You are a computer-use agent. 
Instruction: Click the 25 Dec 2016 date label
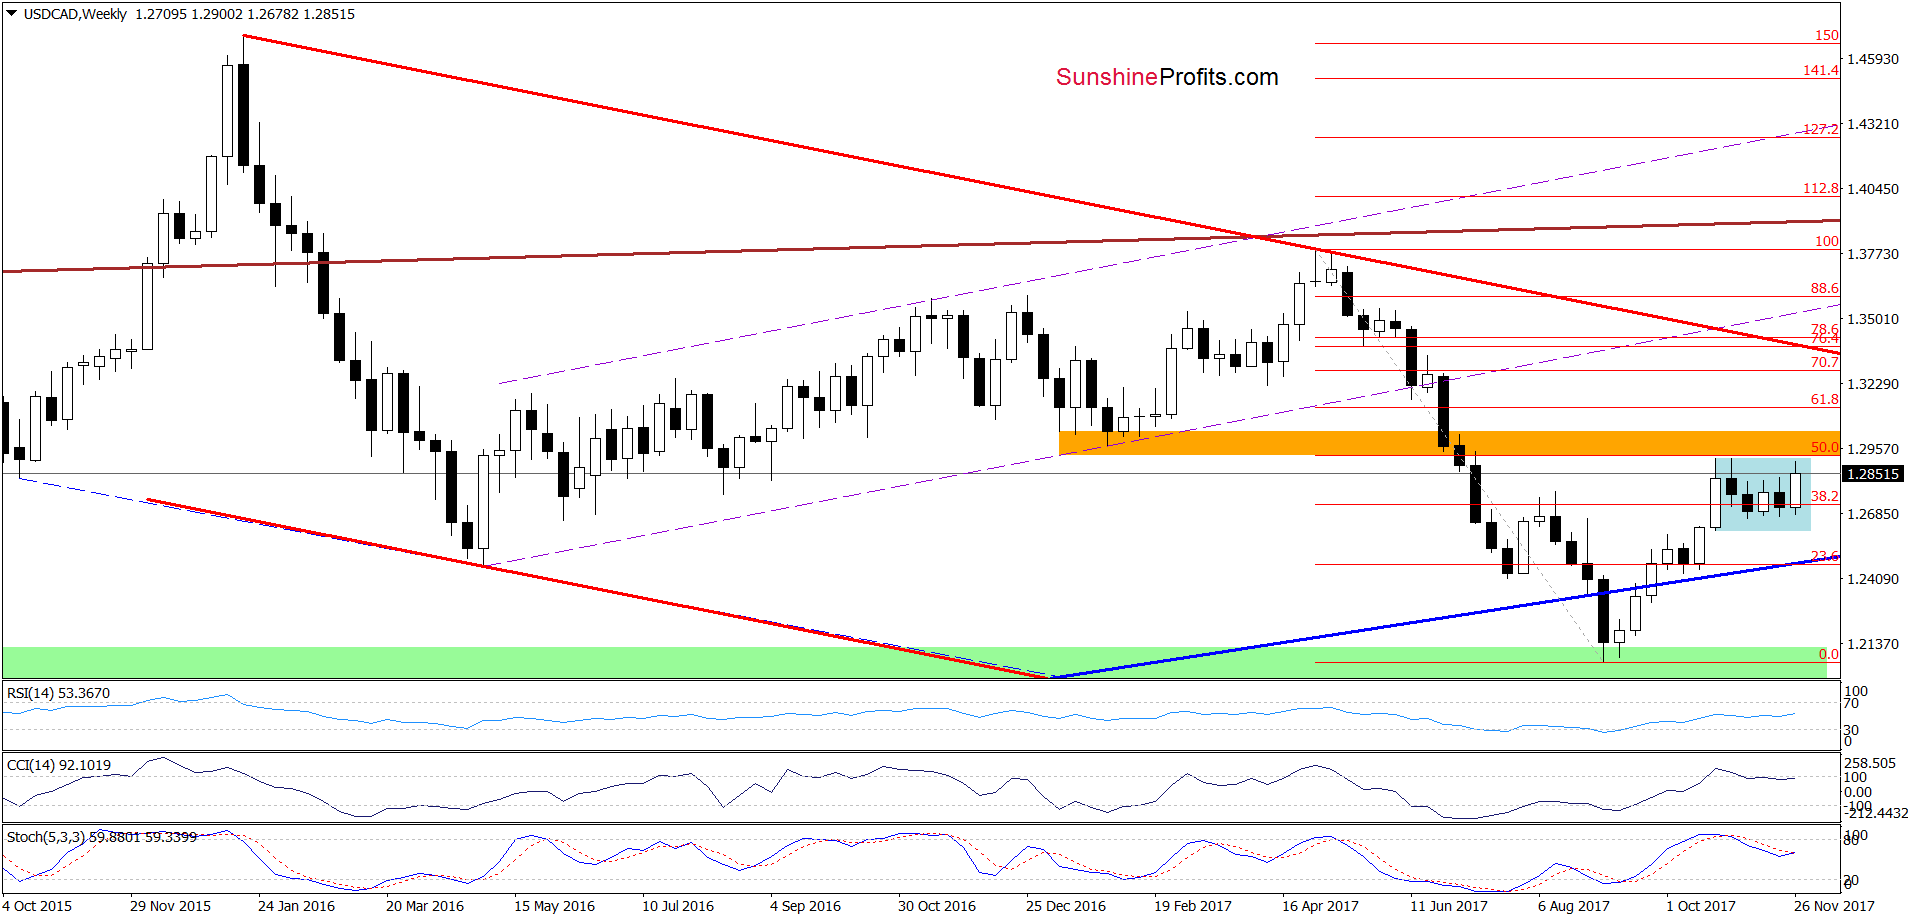point(1066,906)
